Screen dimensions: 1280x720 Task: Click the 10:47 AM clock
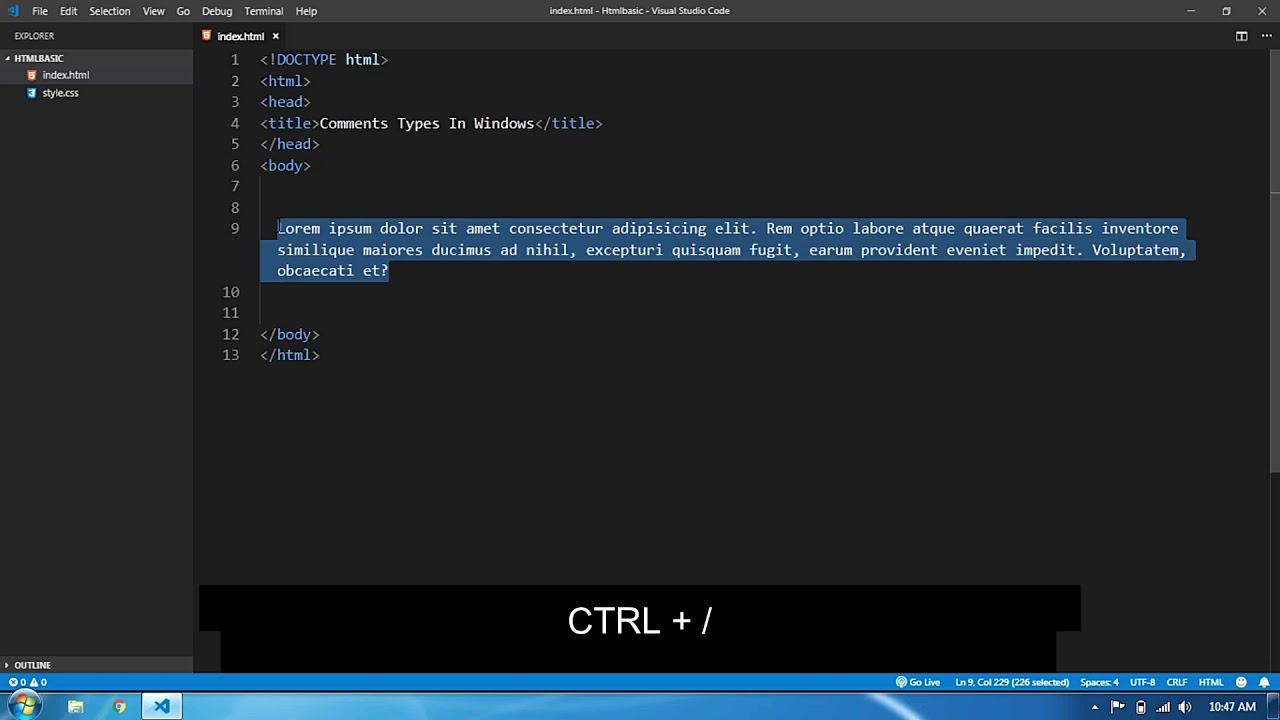click(1231, 707)
